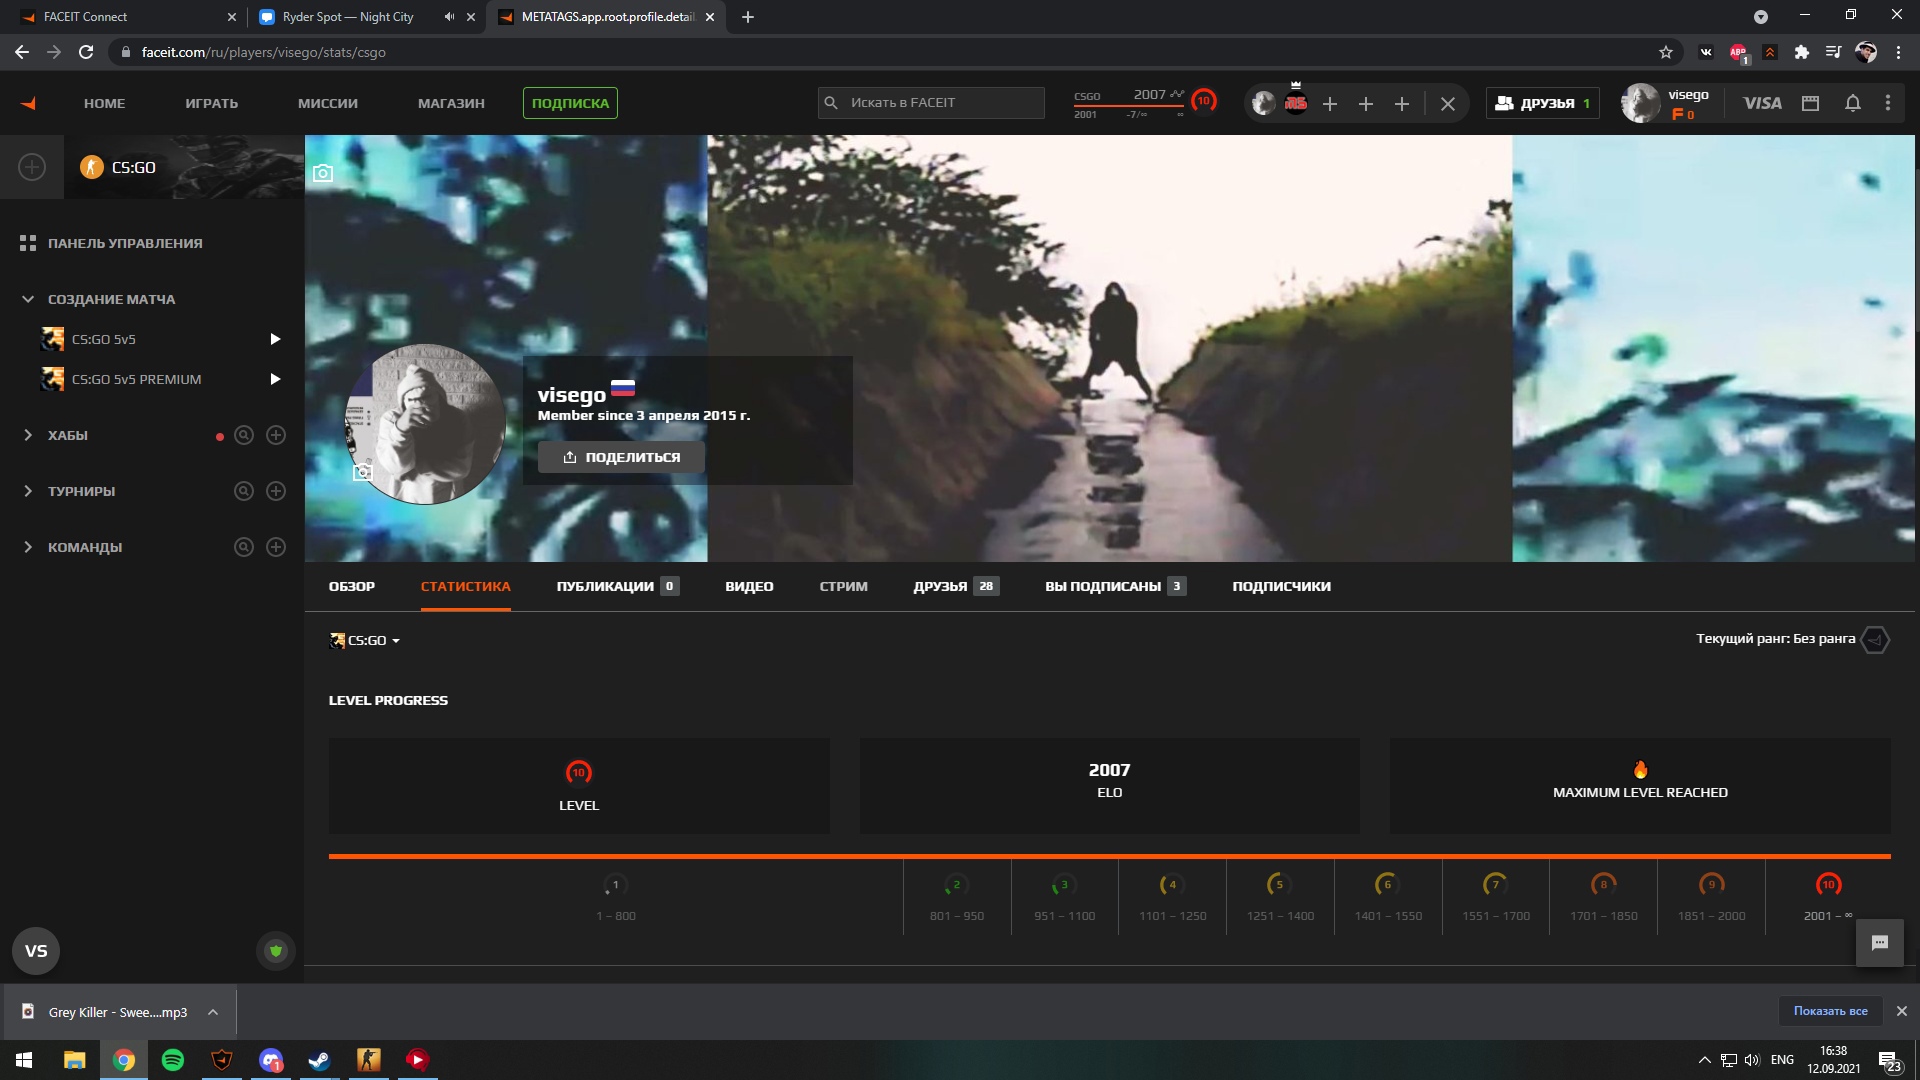Click the green anti-cheat shield icon
The height and width of the screenshot is (1080, 1920).
(276, 951)
